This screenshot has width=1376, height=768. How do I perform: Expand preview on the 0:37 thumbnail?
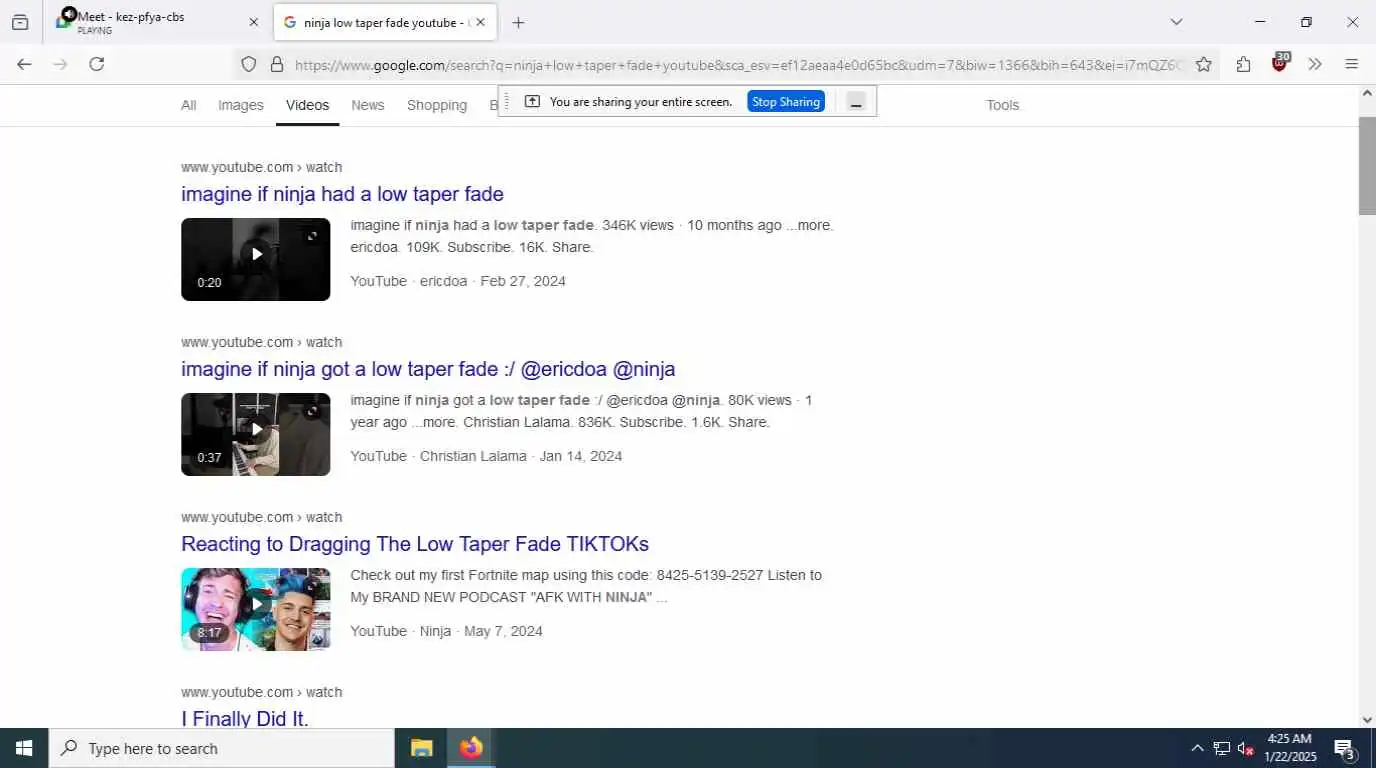(x=313, y=411)
